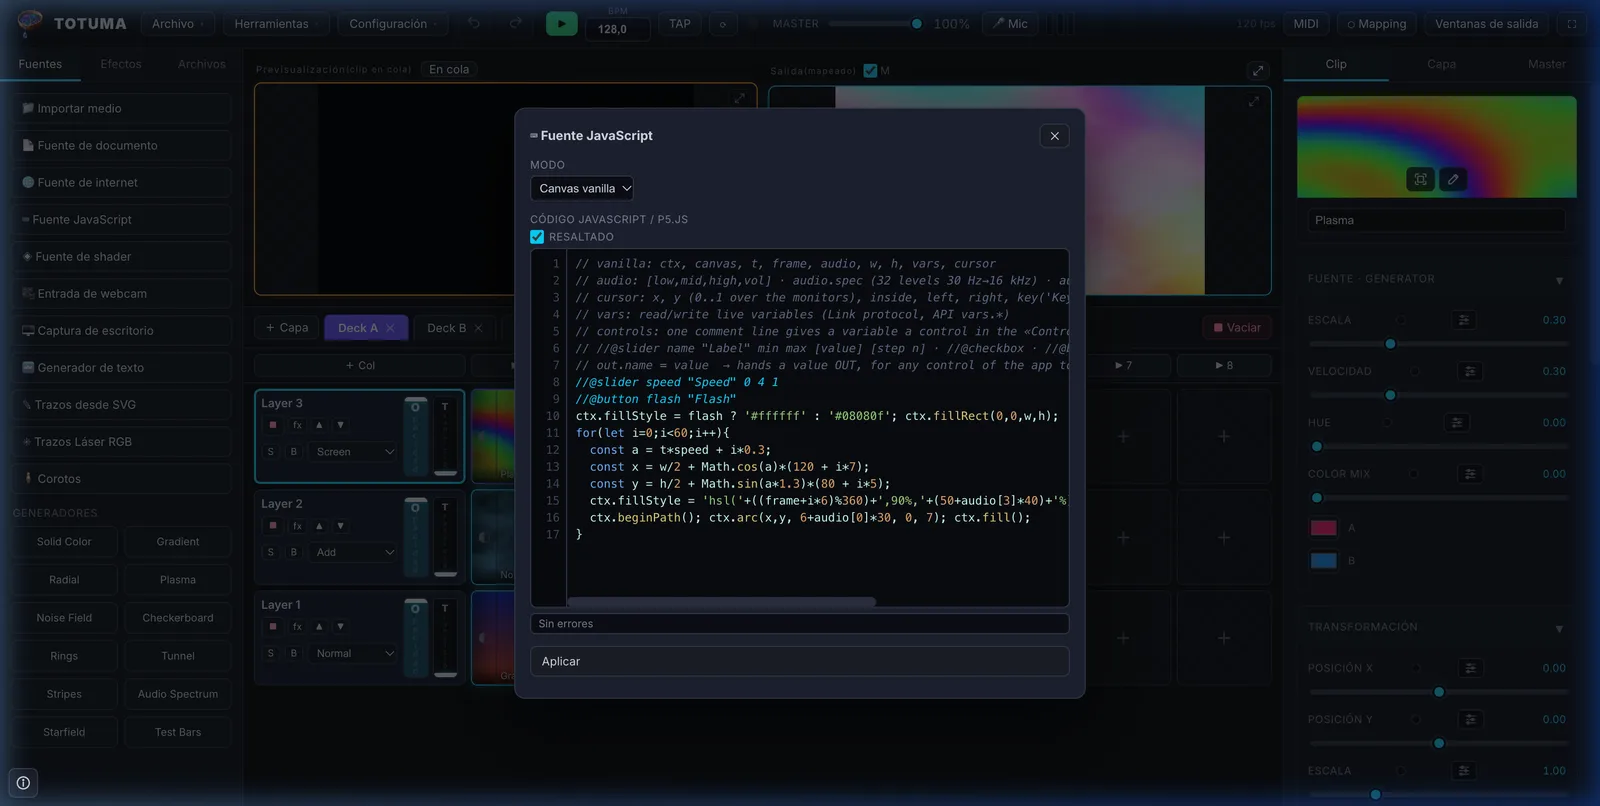
Task: Click the info icon at bottom left corner
Action: 23,783
